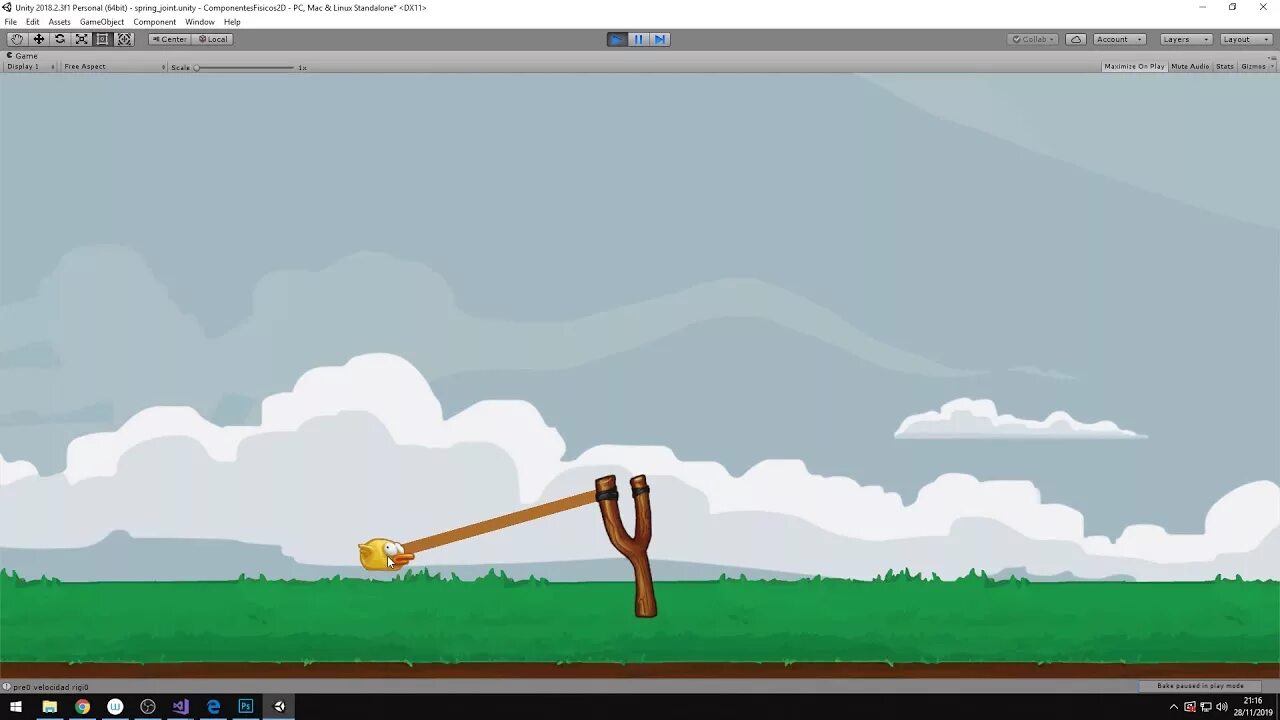Viewport: 1280px width, 720px height.
Task: Toggle Local/Global handle rotation
Action: (213, 39)
